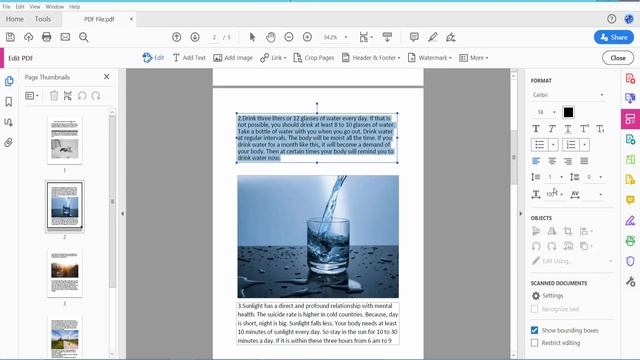640x360 pixels.
Task: Click the email envelope icon
Action: pos(65,37)
